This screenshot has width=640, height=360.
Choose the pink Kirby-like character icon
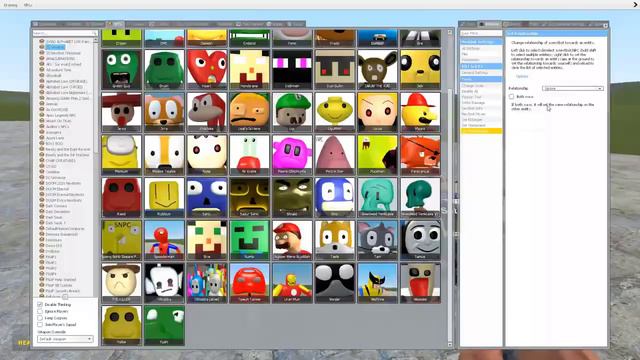(292, 155)
